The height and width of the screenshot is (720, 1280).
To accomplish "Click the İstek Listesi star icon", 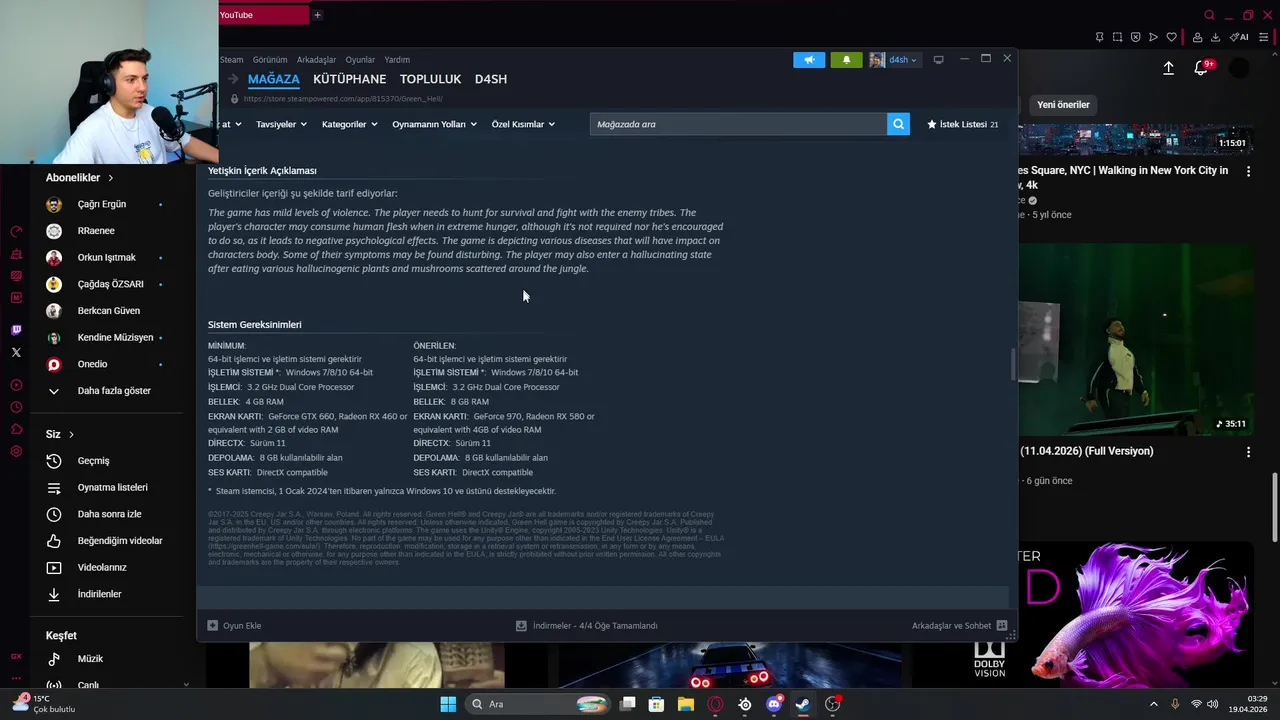I will 932,124.
